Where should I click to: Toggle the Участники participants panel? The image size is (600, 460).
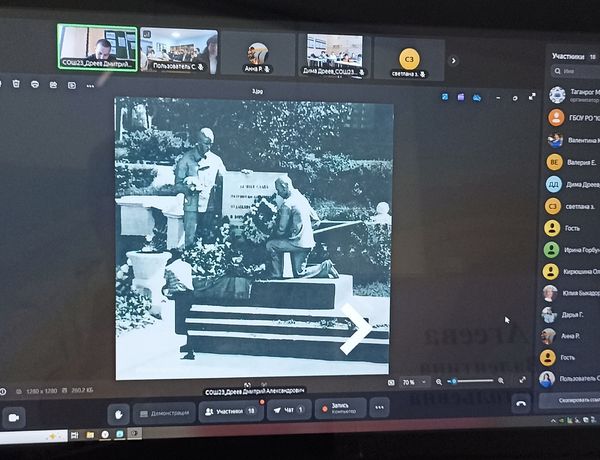coord(231,410)
